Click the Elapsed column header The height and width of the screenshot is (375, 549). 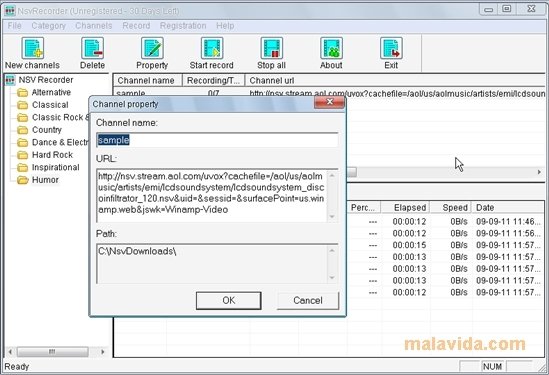[405, 208]
